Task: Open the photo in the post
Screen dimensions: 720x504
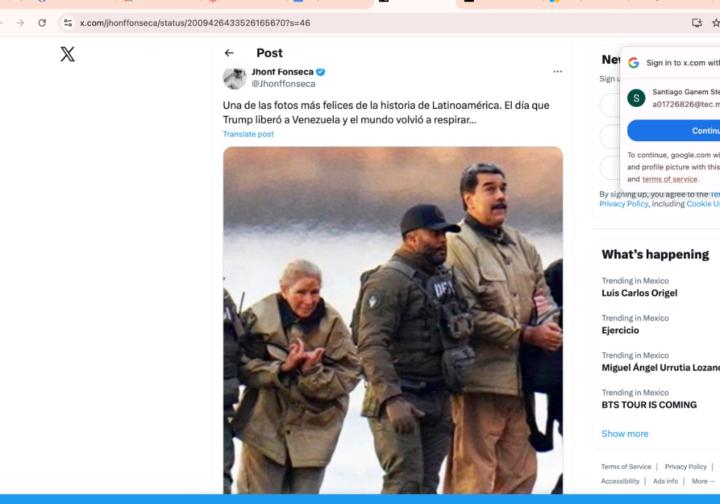Action: [392, 320]
